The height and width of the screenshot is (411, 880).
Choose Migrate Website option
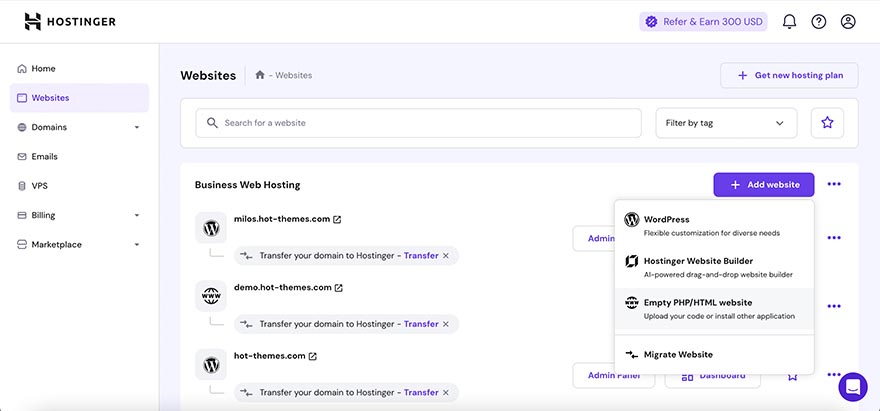click(x=714, y=355)
